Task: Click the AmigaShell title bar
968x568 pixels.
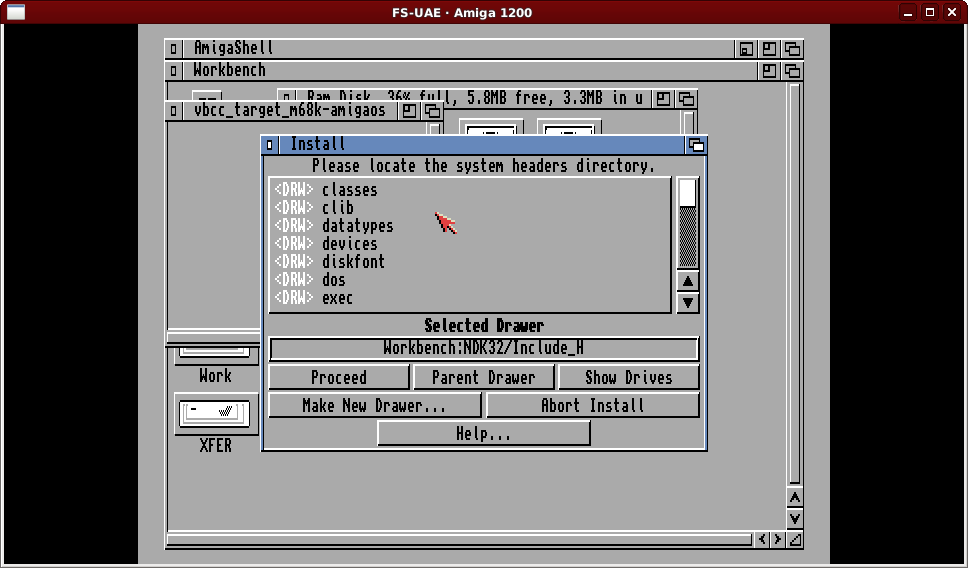Action: pos(457,49)
